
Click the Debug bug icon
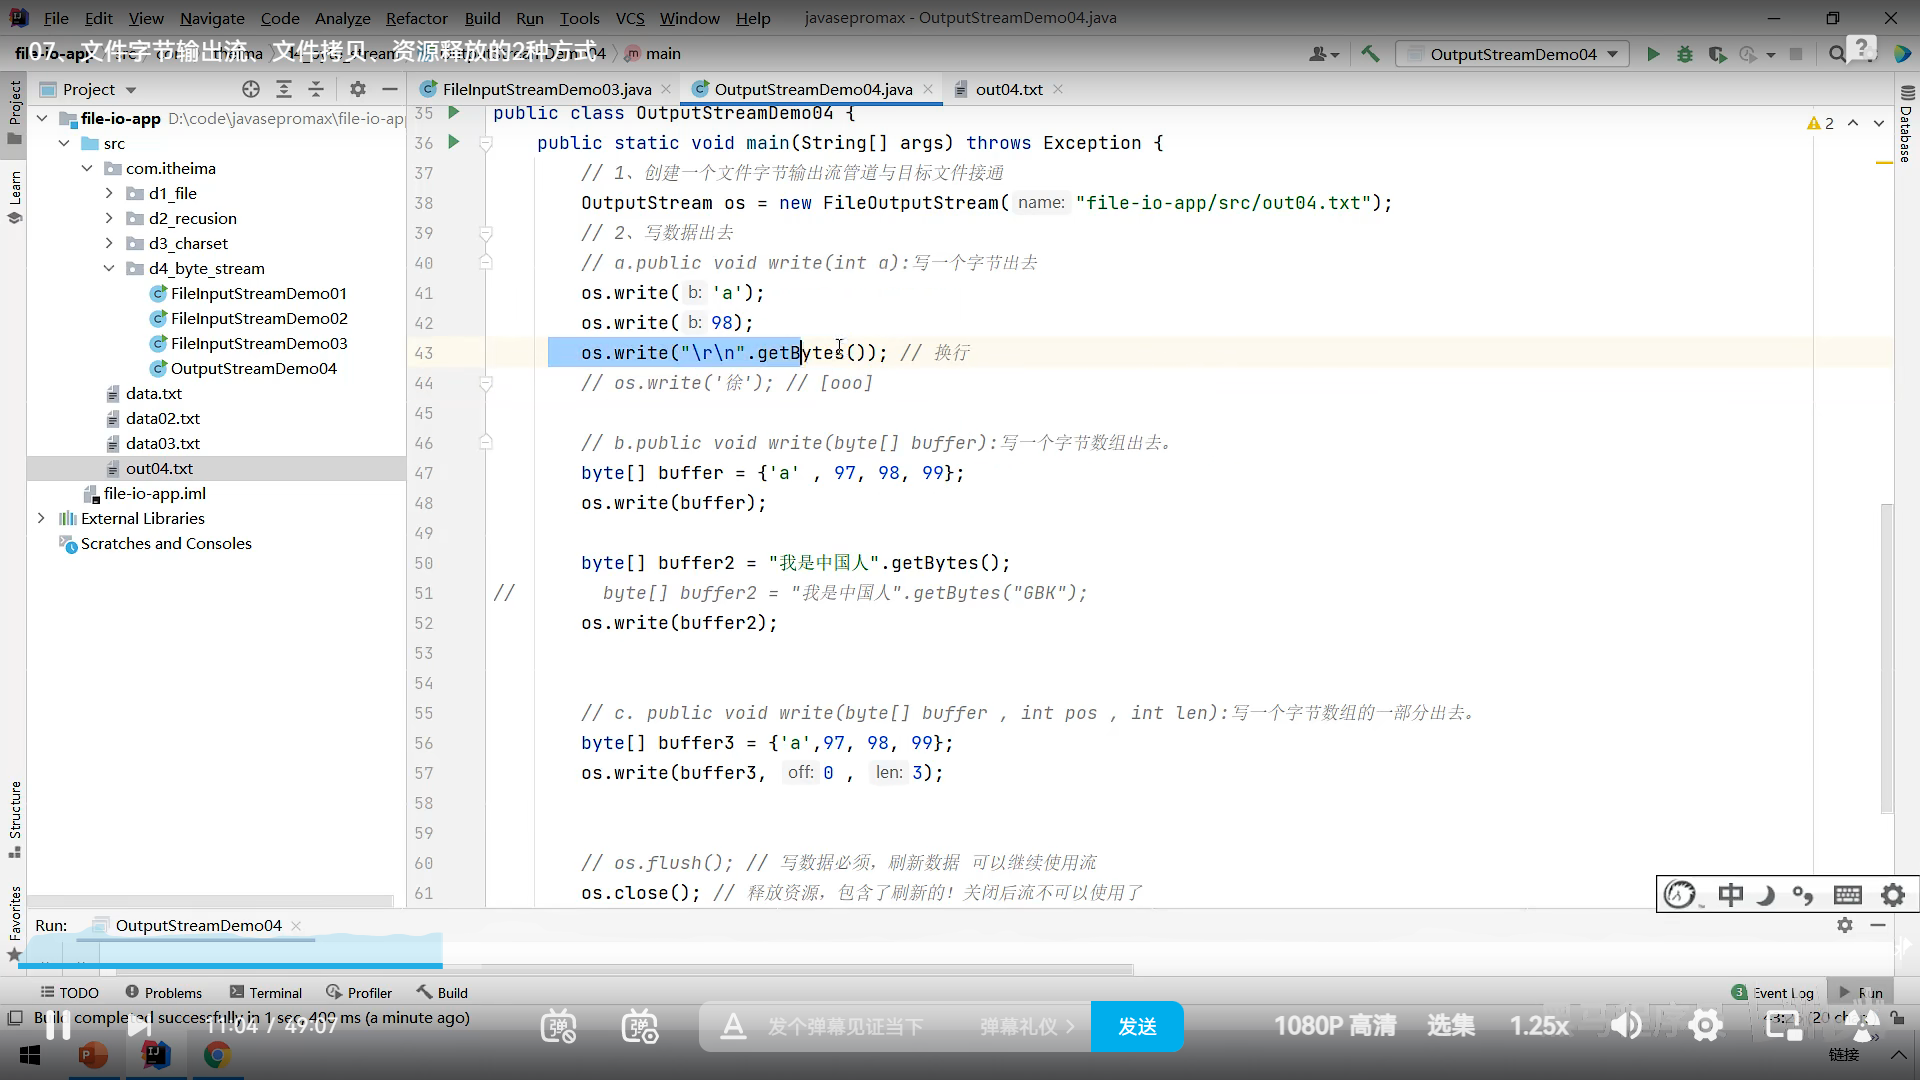[x=1685, y=54]
